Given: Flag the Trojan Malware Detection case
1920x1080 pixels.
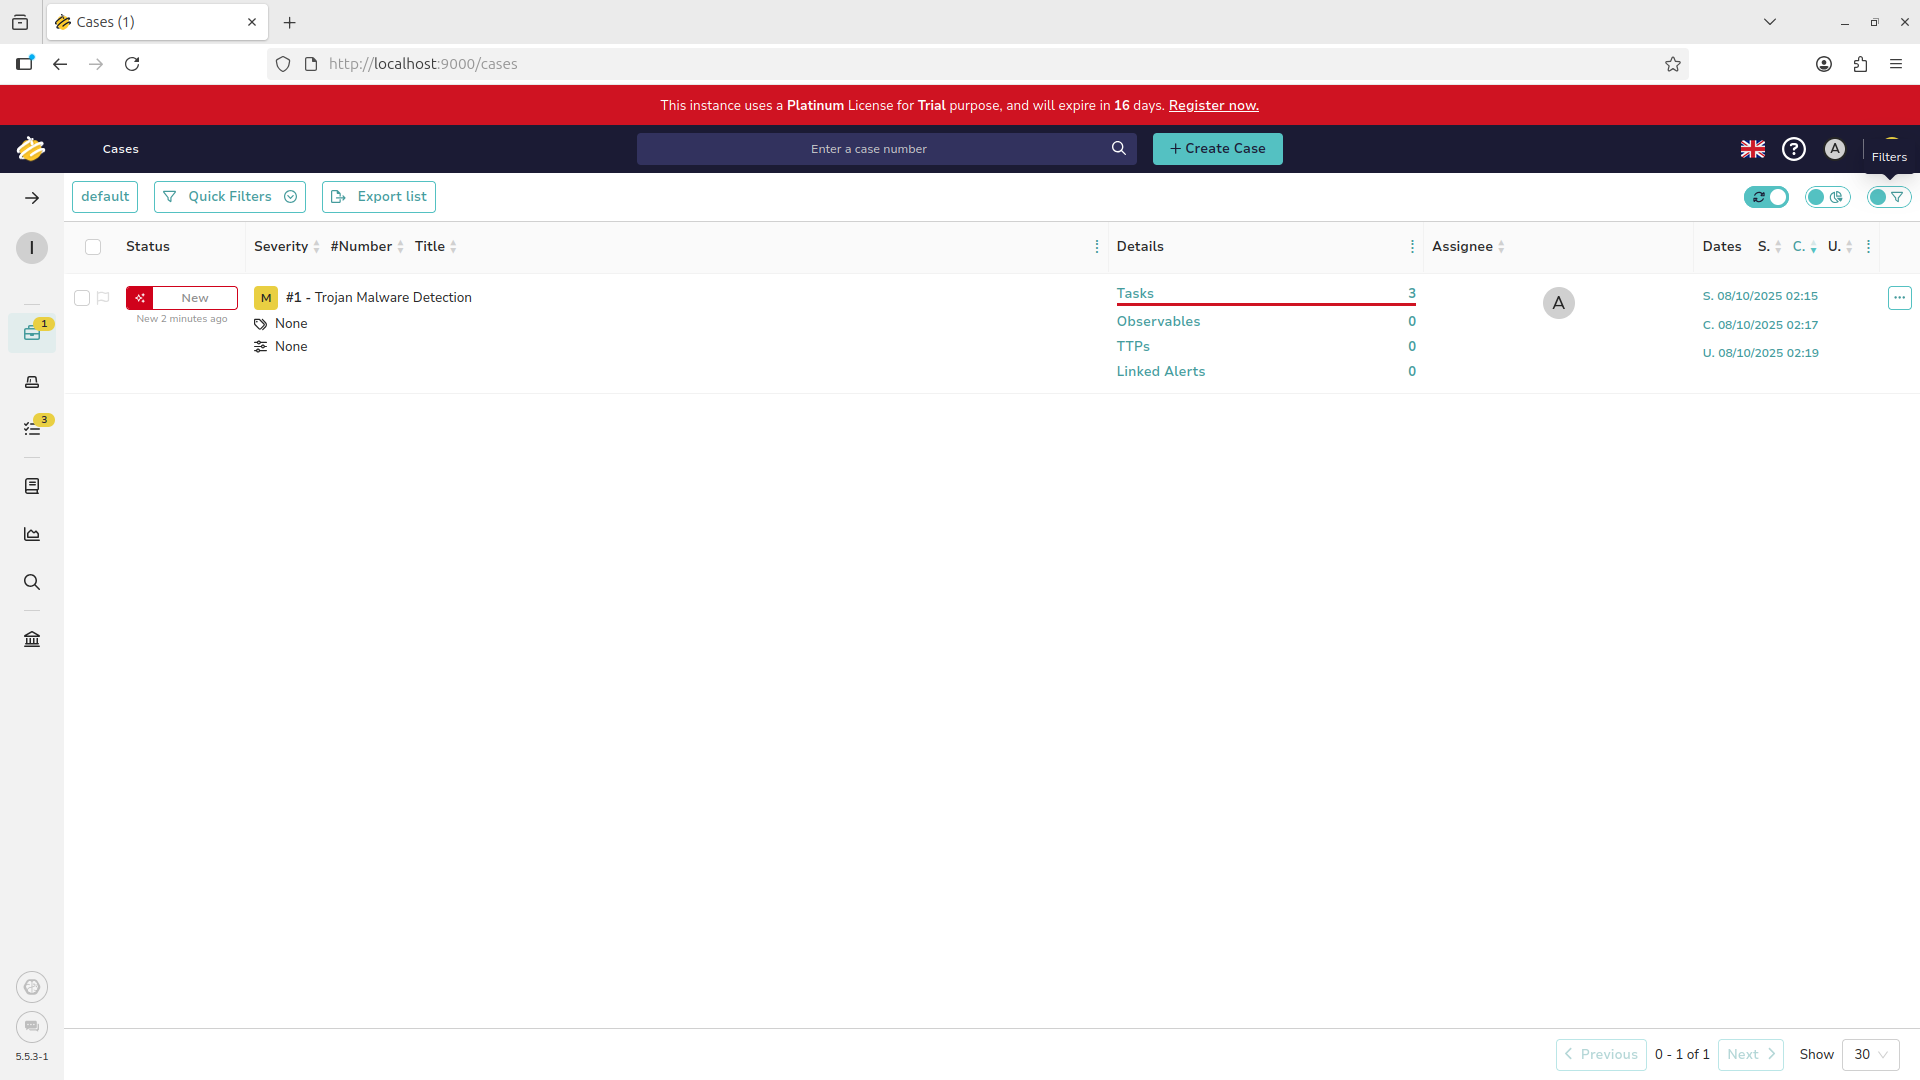Looking at the screenshot, I should (x=103, y=298).
